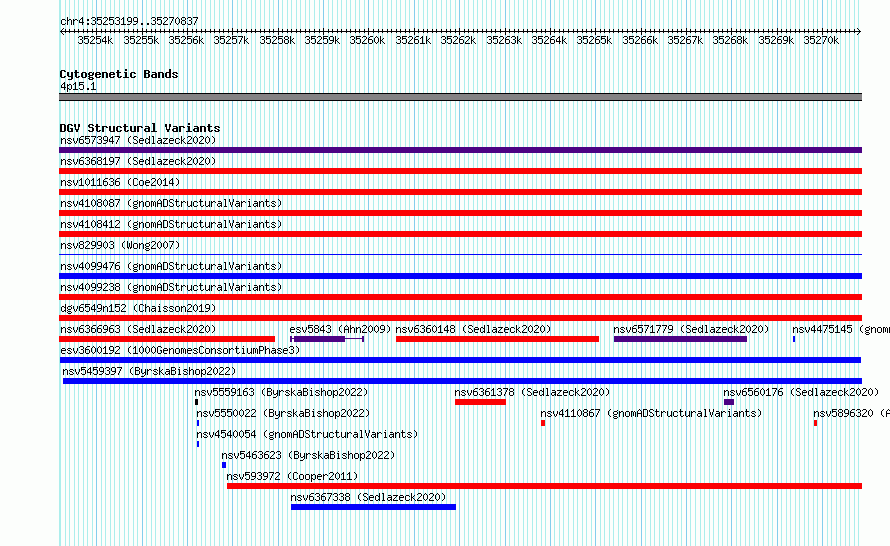
Task: Click dgv6549n152 (Chaisson2019) label
Action: point(138,308)
